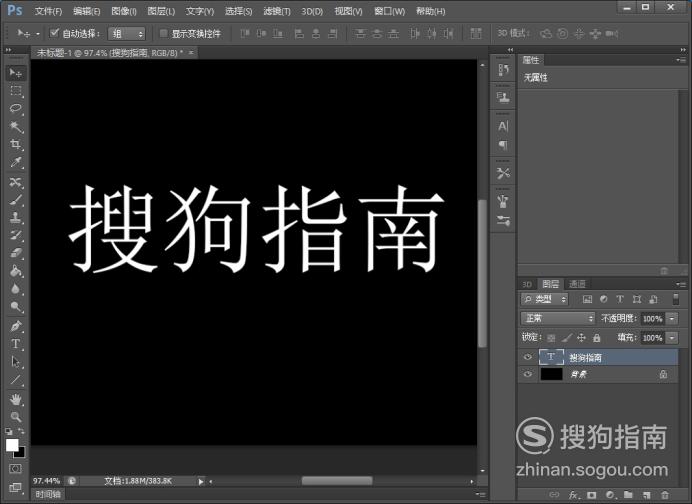Select the Horizontal Type tool
Screen dimensions: 692x504
pyautogui.click(x=16, y=344)
